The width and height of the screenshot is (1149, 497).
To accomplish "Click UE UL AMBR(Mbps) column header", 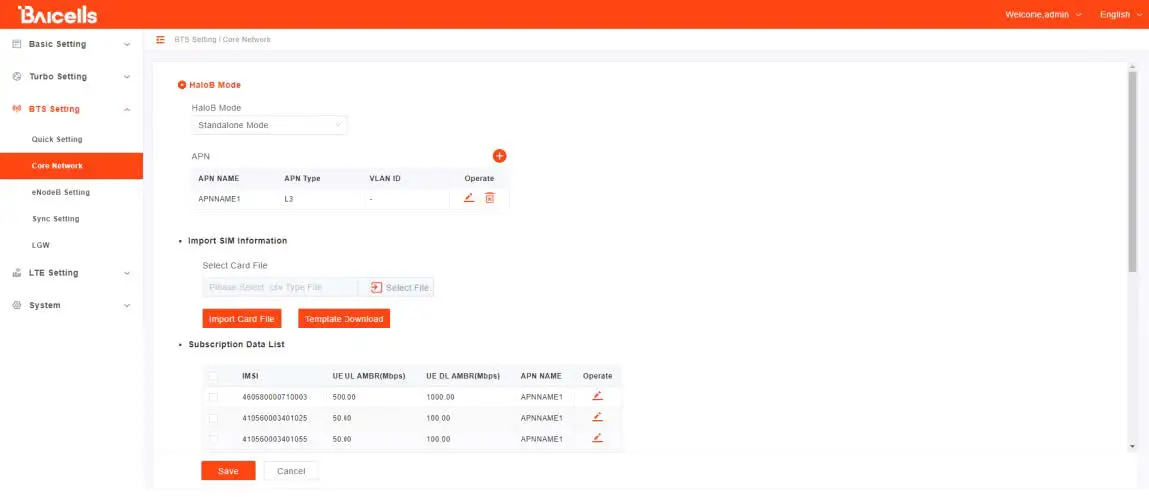I will 369,376.
